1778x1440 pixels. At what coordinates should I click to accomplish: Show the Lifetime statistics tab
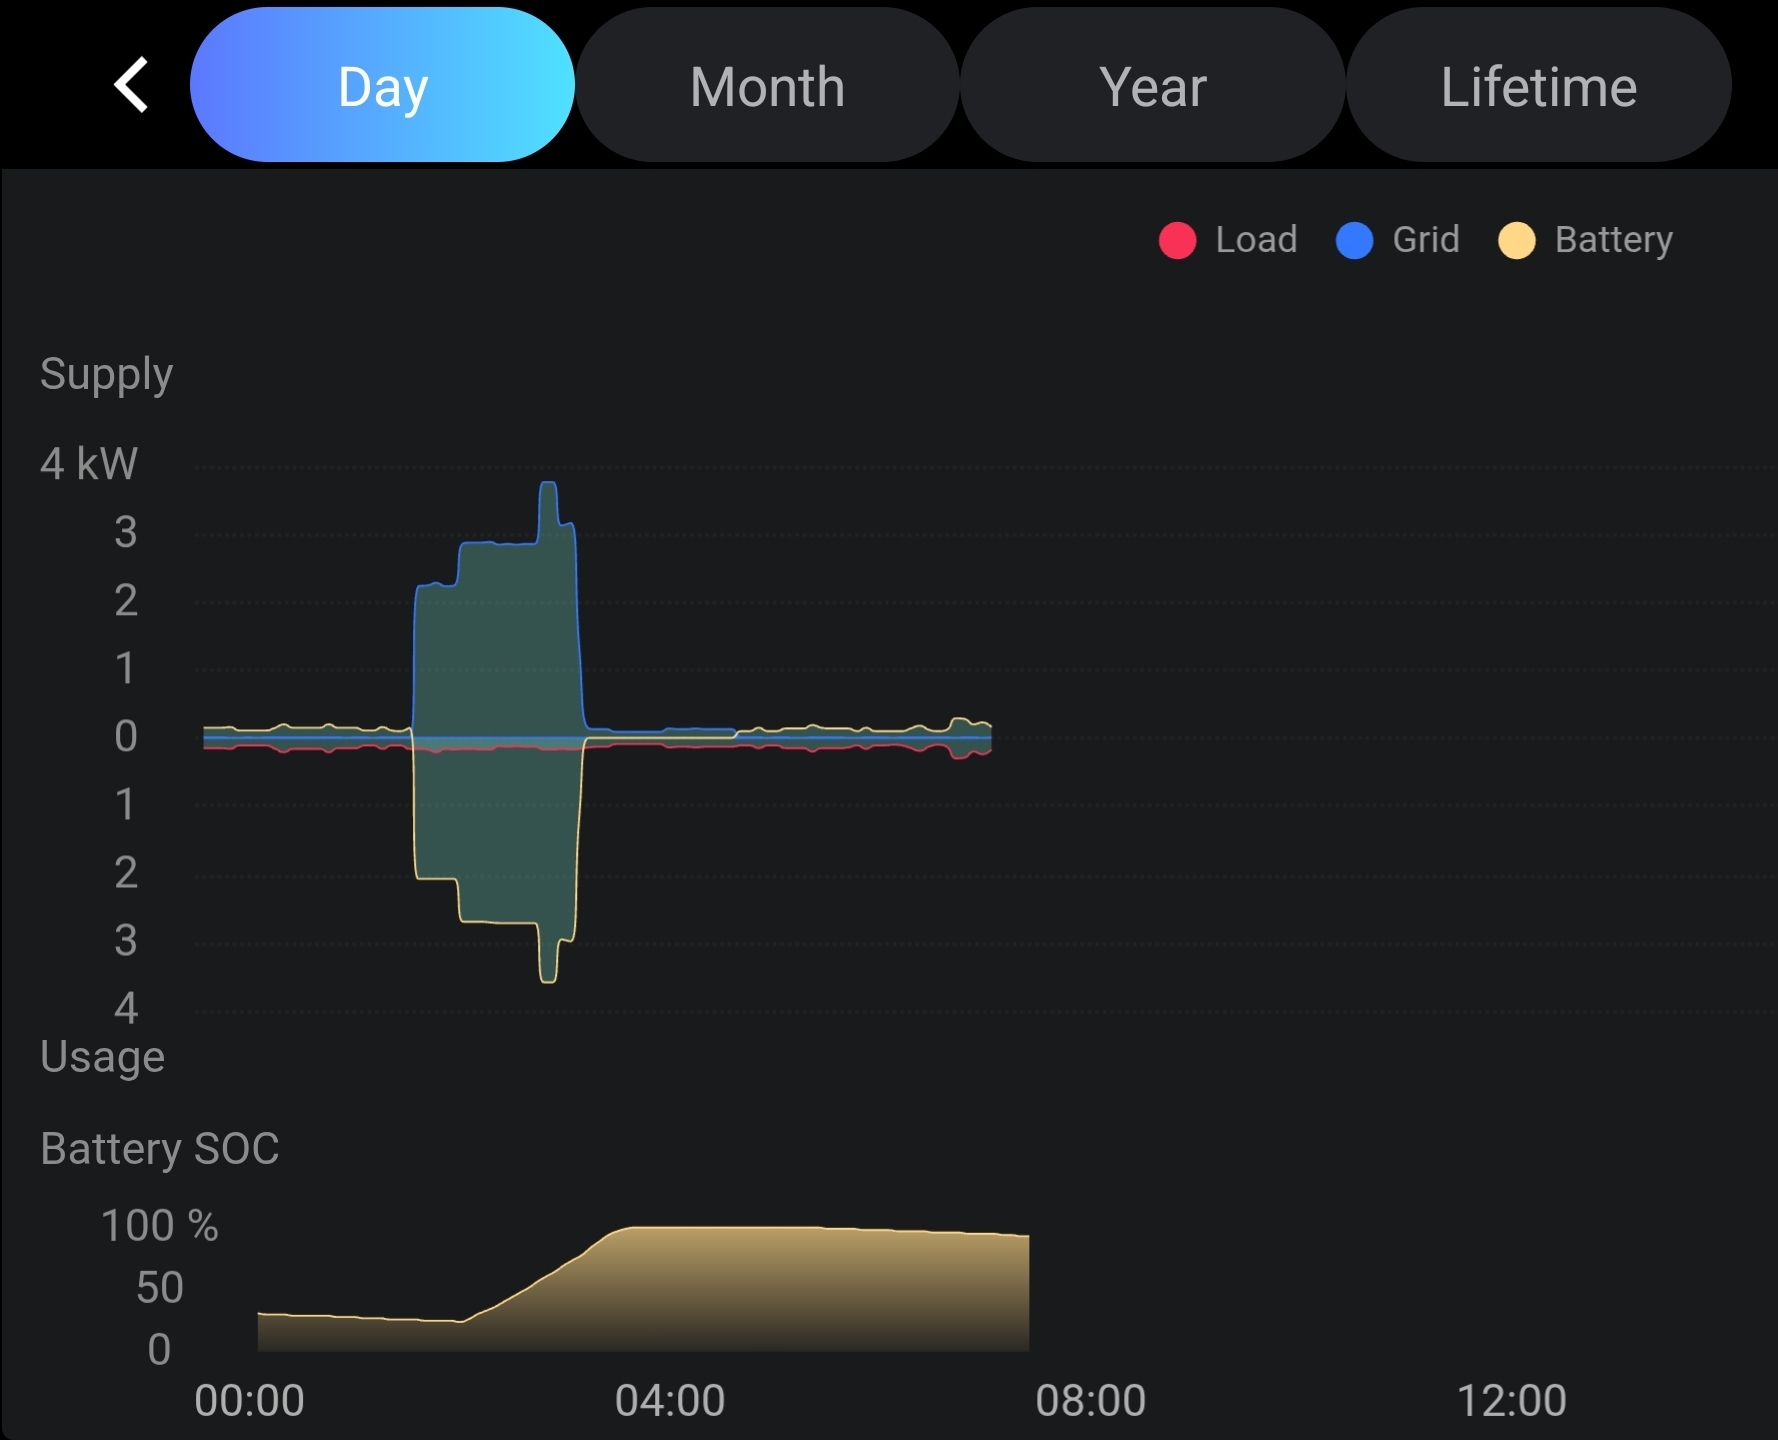[x=1538, y=86]
